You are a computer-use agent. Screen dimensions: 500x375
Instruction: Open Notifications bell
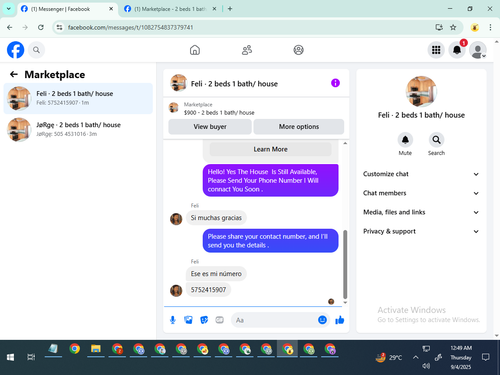[457, 50]
